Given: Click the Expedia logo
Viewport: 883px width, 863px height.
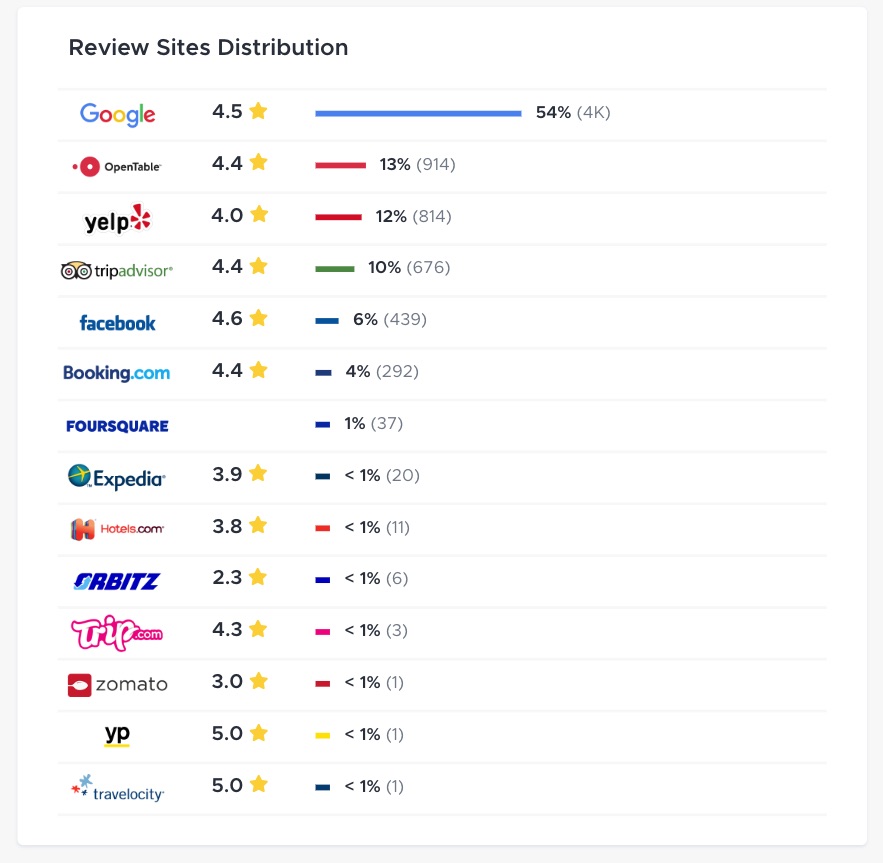Looking at the screenshot, I should (x=117, y=477).
